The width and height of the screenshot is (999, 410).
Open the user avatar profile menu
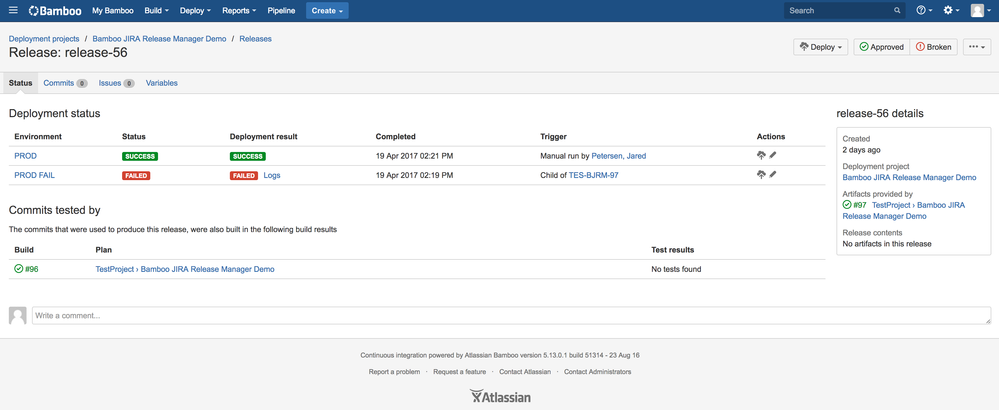tap(981, 10)
